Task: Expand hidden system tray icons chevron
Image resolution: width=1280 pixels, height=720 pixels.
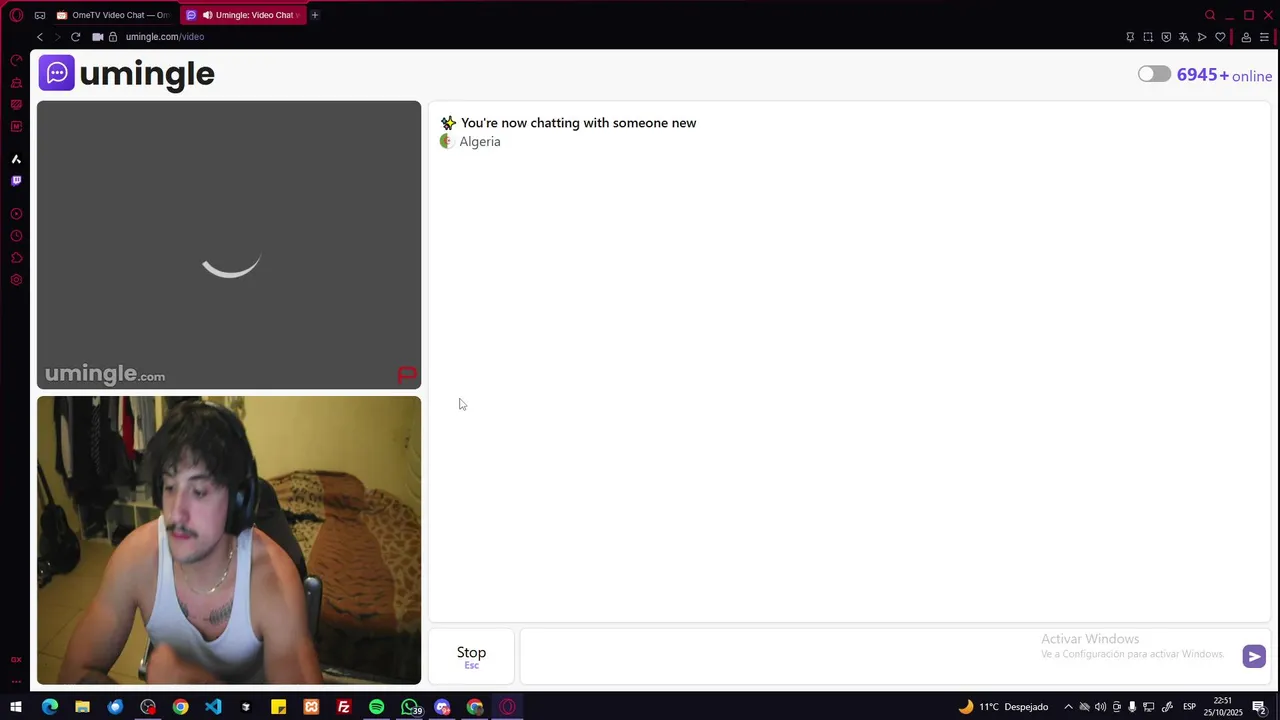Action: coord(1068,707)
